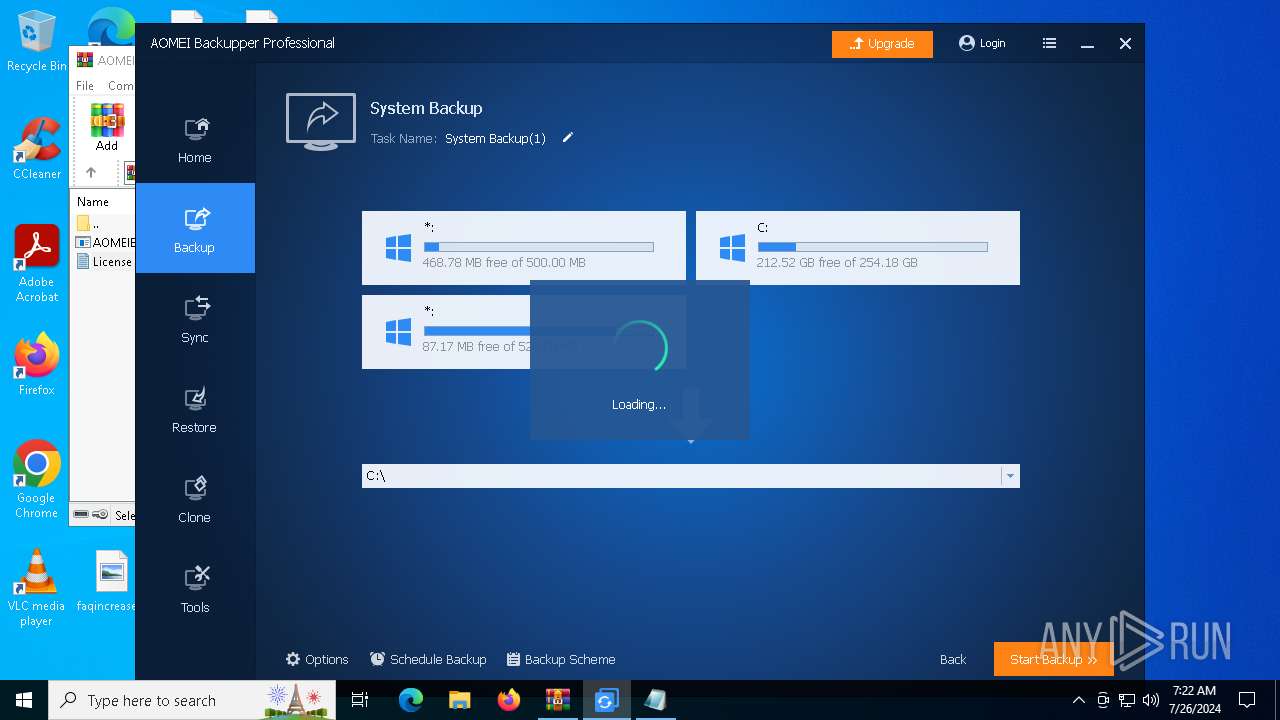
Task: Click the taskbar clock
Action: (x=1196, y=700)
